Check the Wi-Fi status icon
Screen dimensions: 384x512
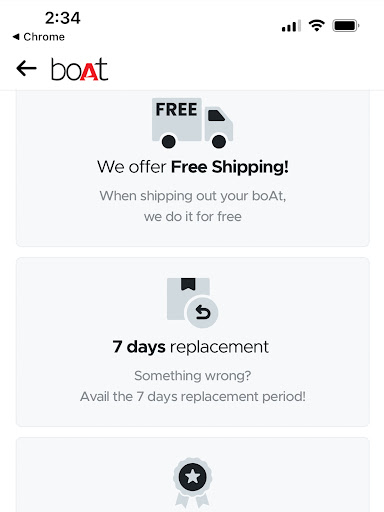317,25
